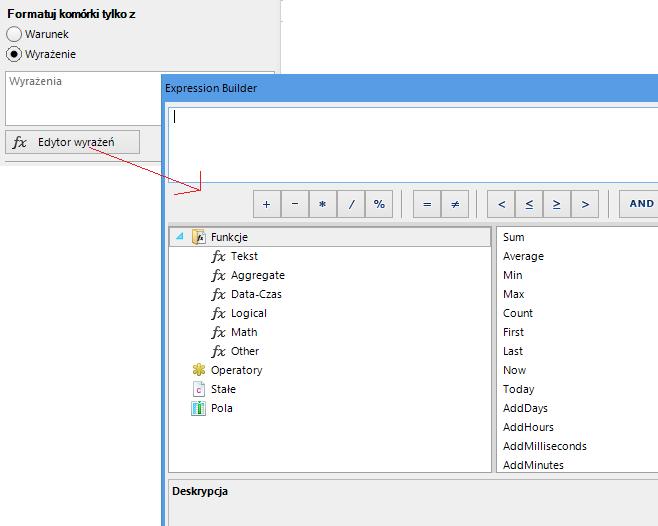Choose the Max function from the list
This screenshot has width=658, height=526.
click(514, 294)
